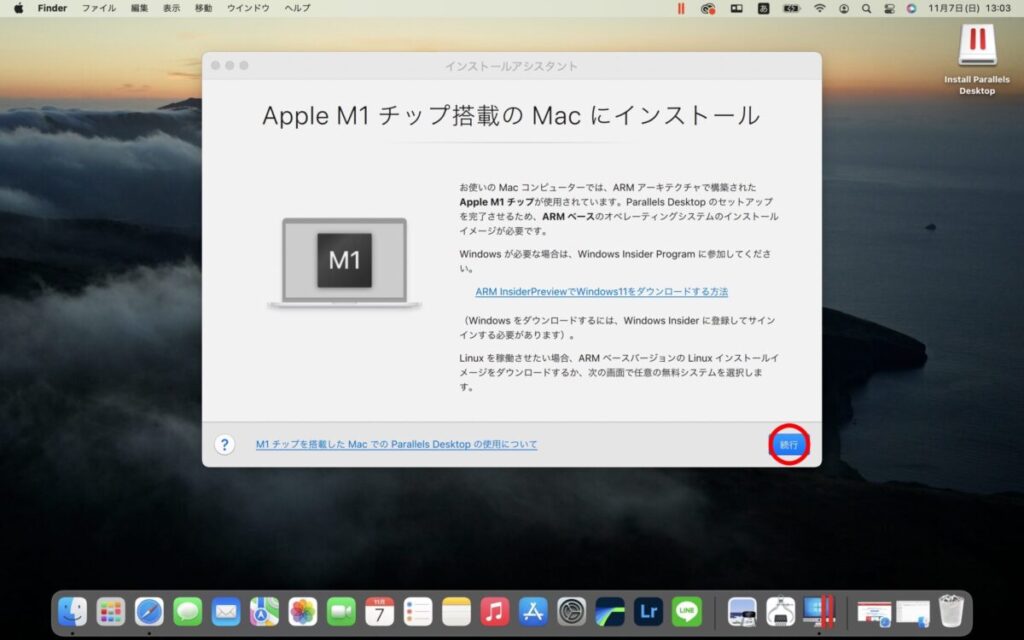The width and height of the screenshot is (1024, 640).
Task: Launch Music from the Dock
Action: (494, 612)
